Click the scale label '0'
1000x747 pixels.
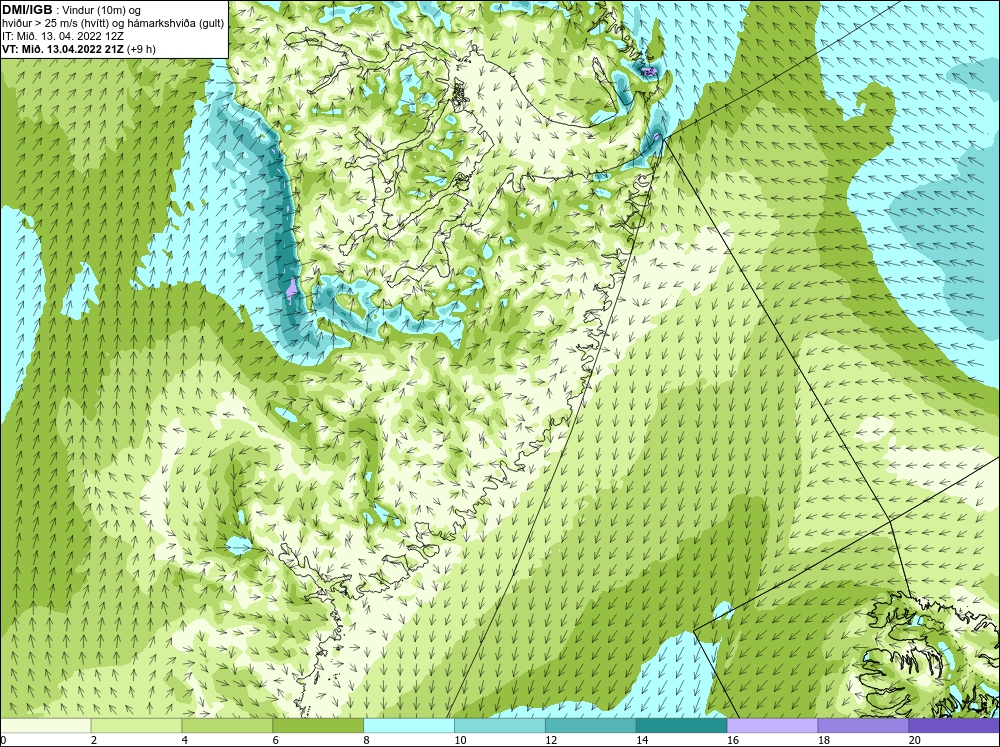[4, 740]
